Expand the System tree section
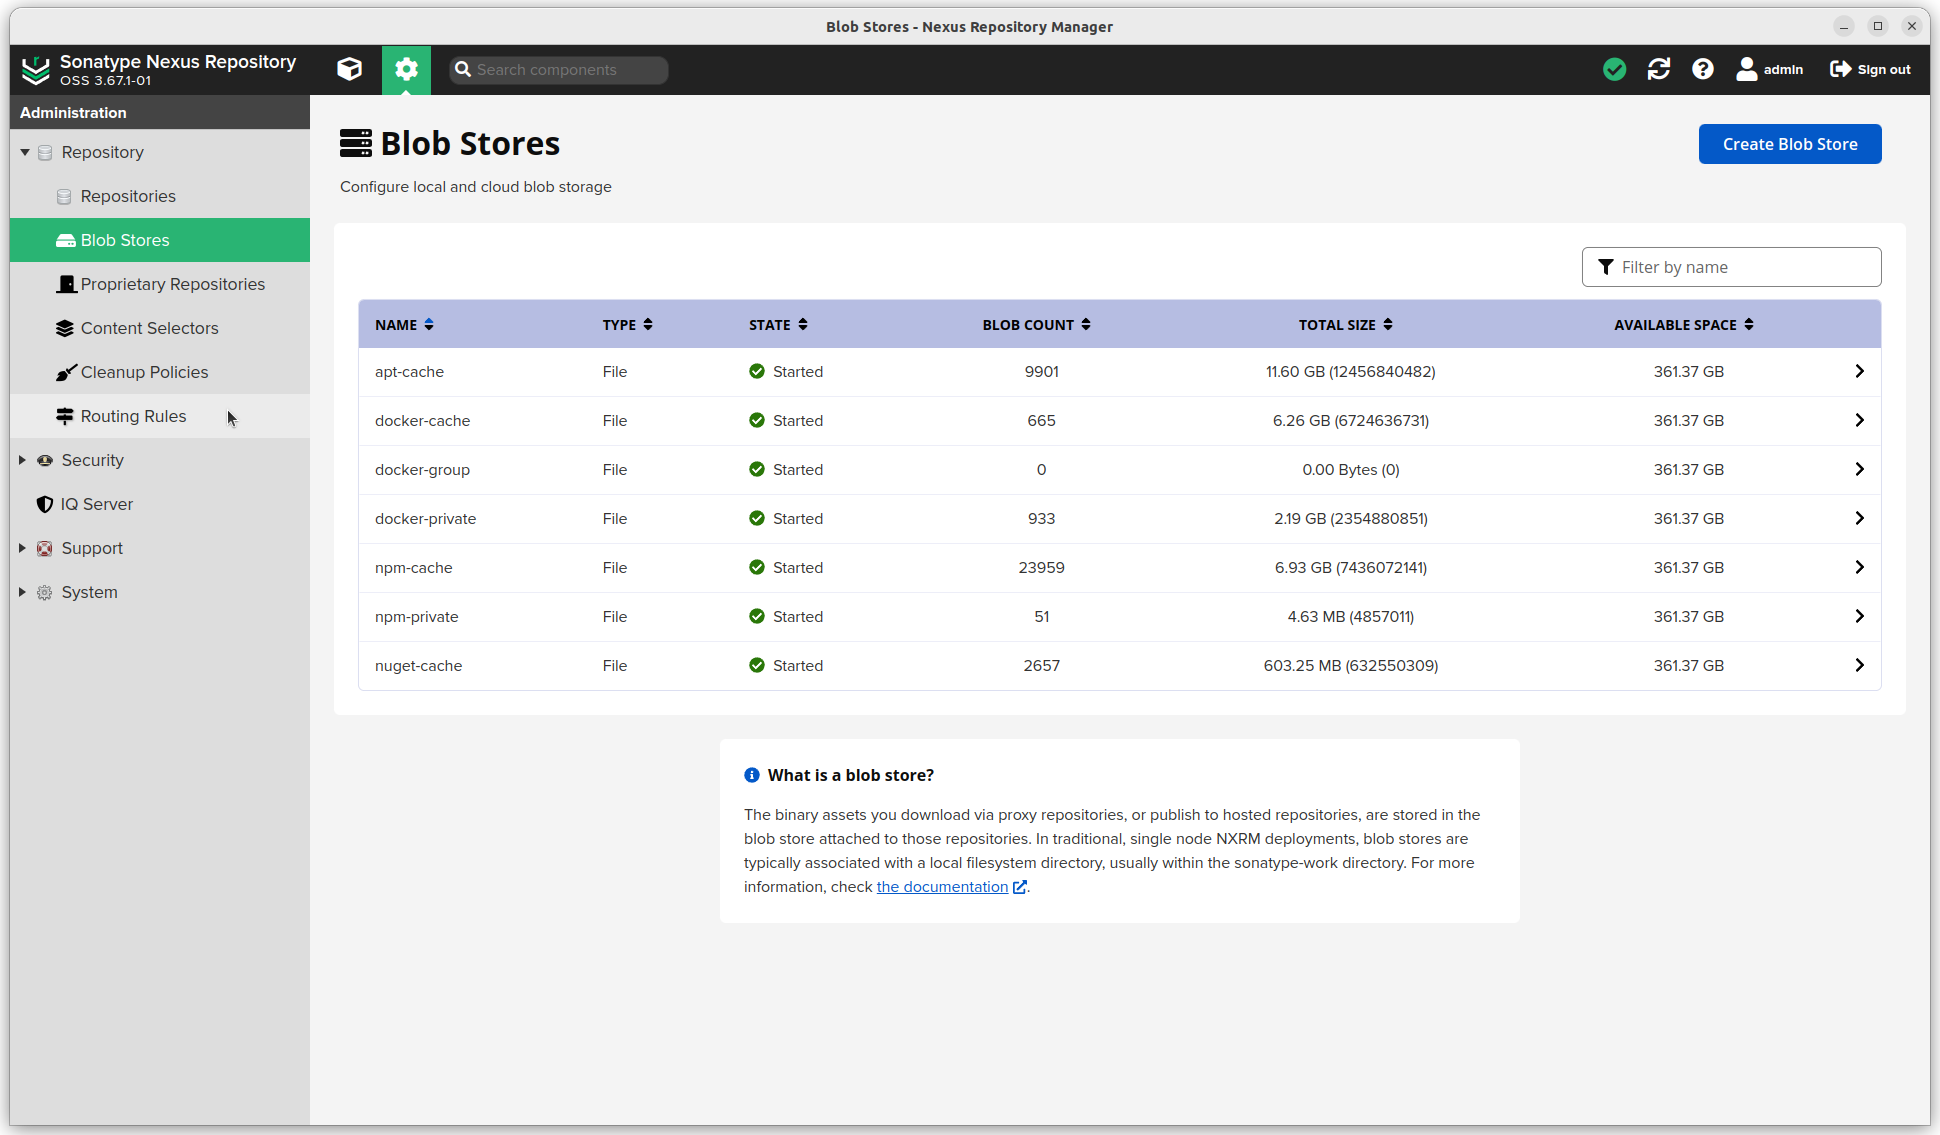The image size is (1940, 1135). coord(22,592)
